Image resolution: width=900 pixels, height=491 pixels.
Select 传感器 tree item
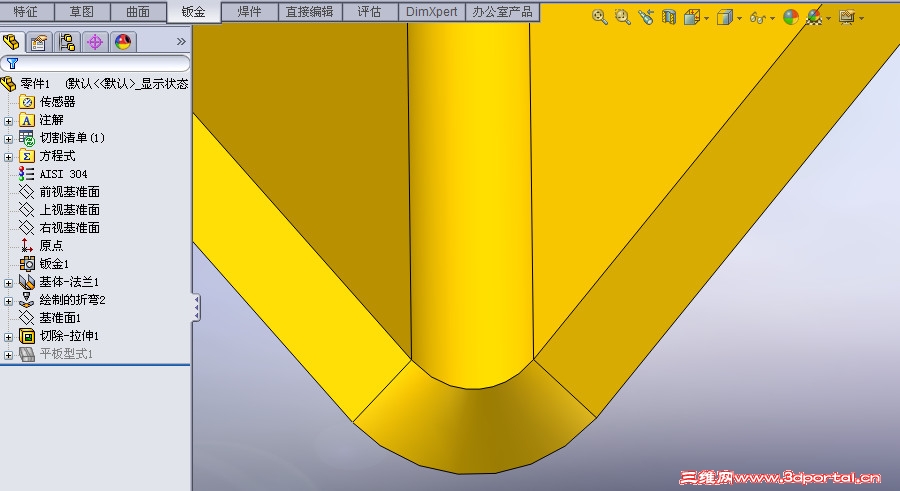[x=57, y=102]
